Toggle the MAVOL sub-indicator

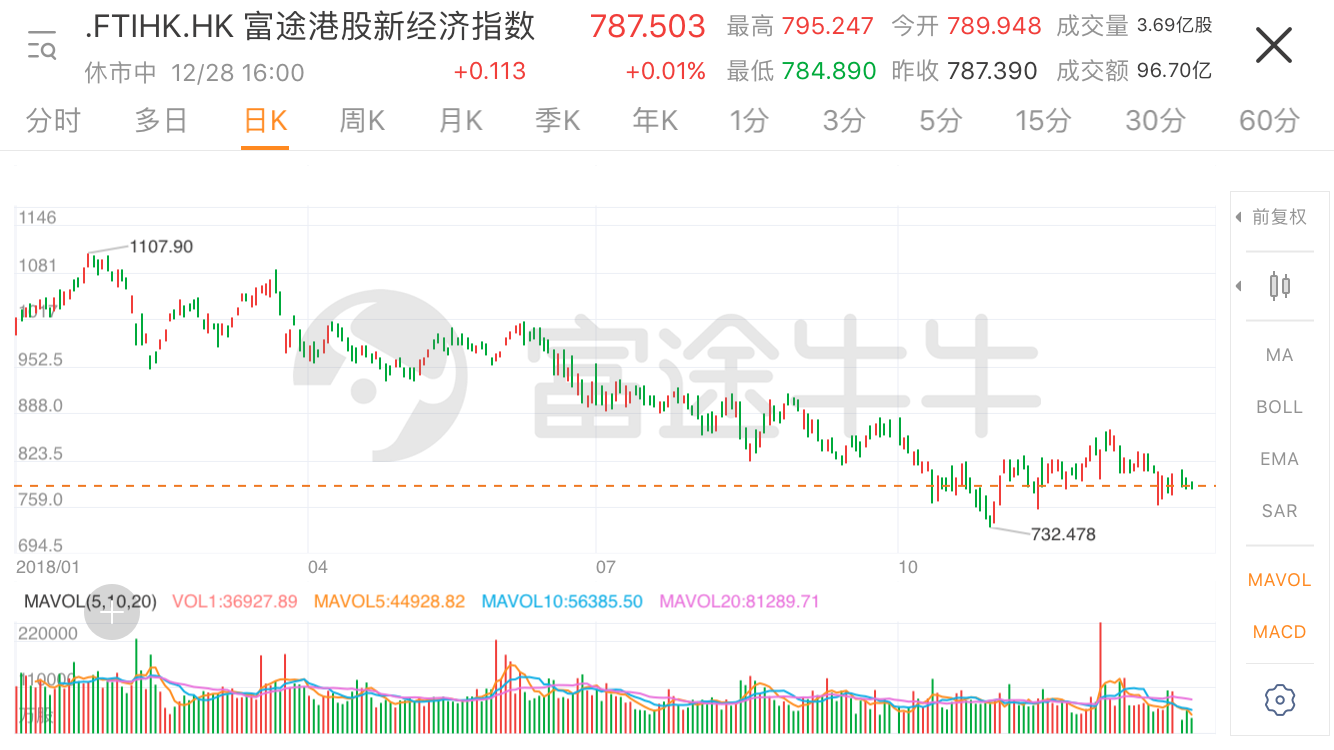(x=1279, y=580)
